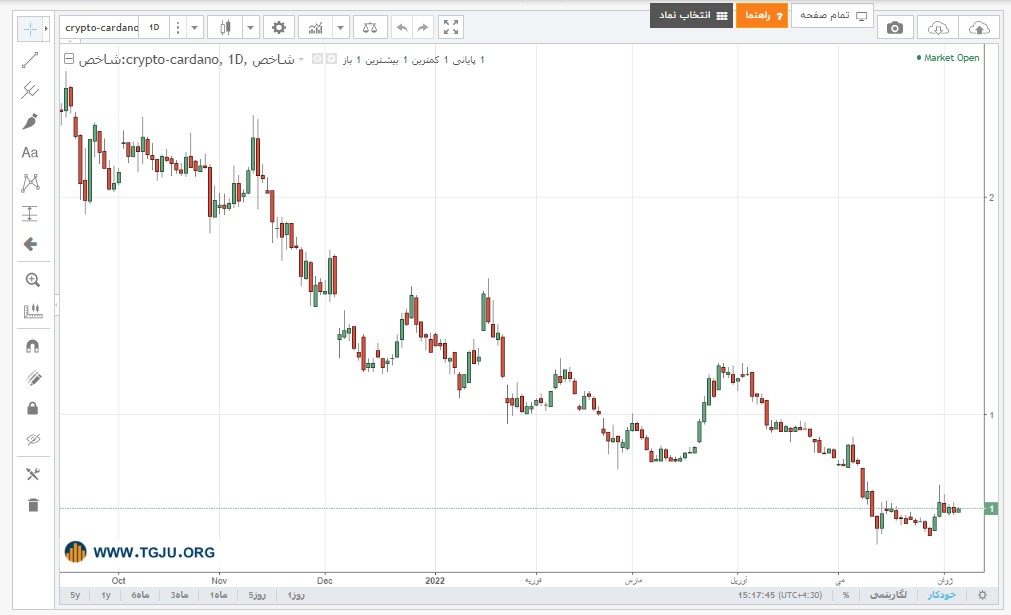
Task: Select the brush drawing tool
Action: click(x=30, y=121)
